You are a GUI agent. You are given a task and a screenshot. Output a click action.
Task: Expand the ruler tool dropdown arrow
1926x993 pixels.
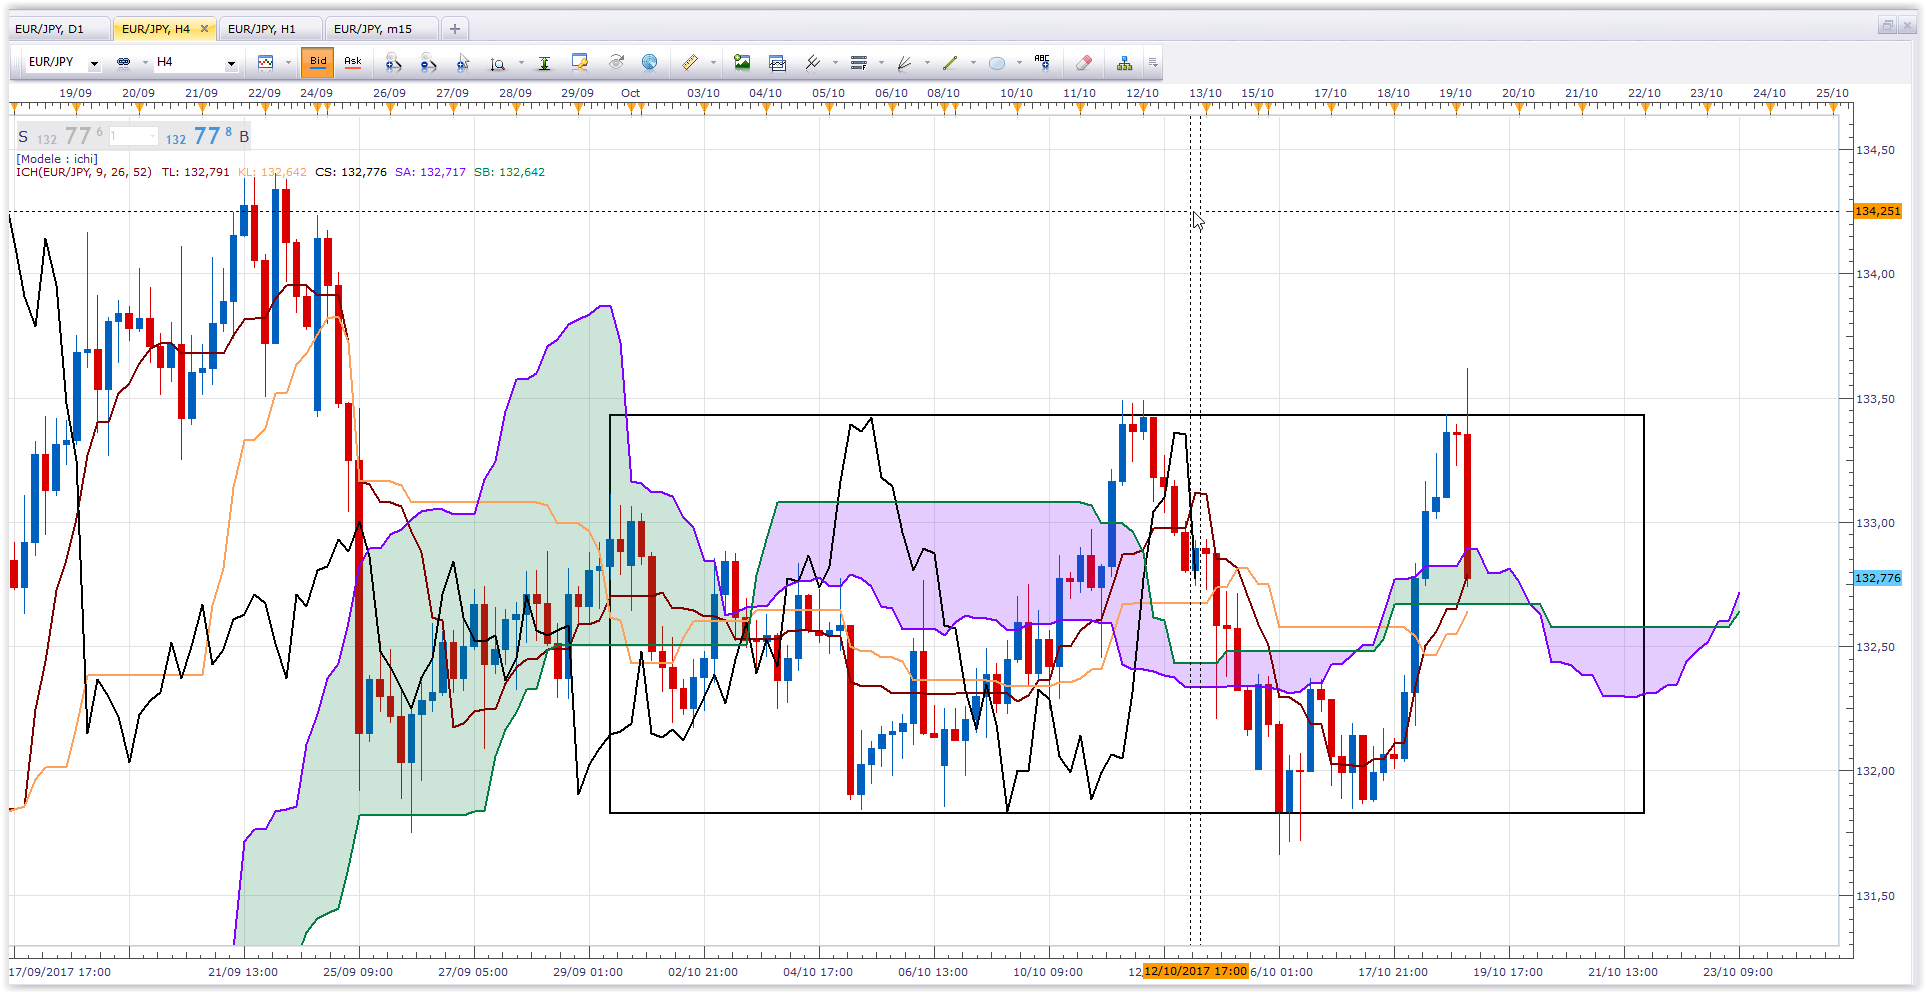pos(713,62)
